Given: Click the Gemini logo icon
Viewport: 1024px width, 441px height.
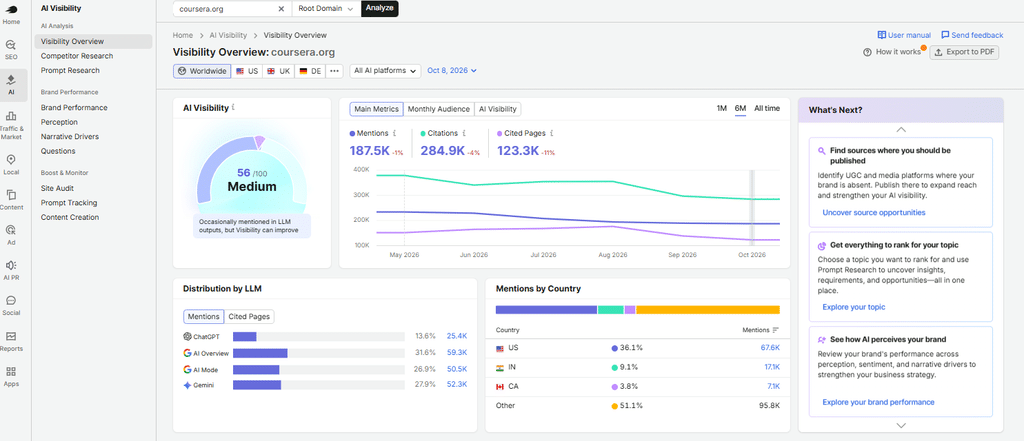Looking at the screenshot, I should [x=187, y=385].
